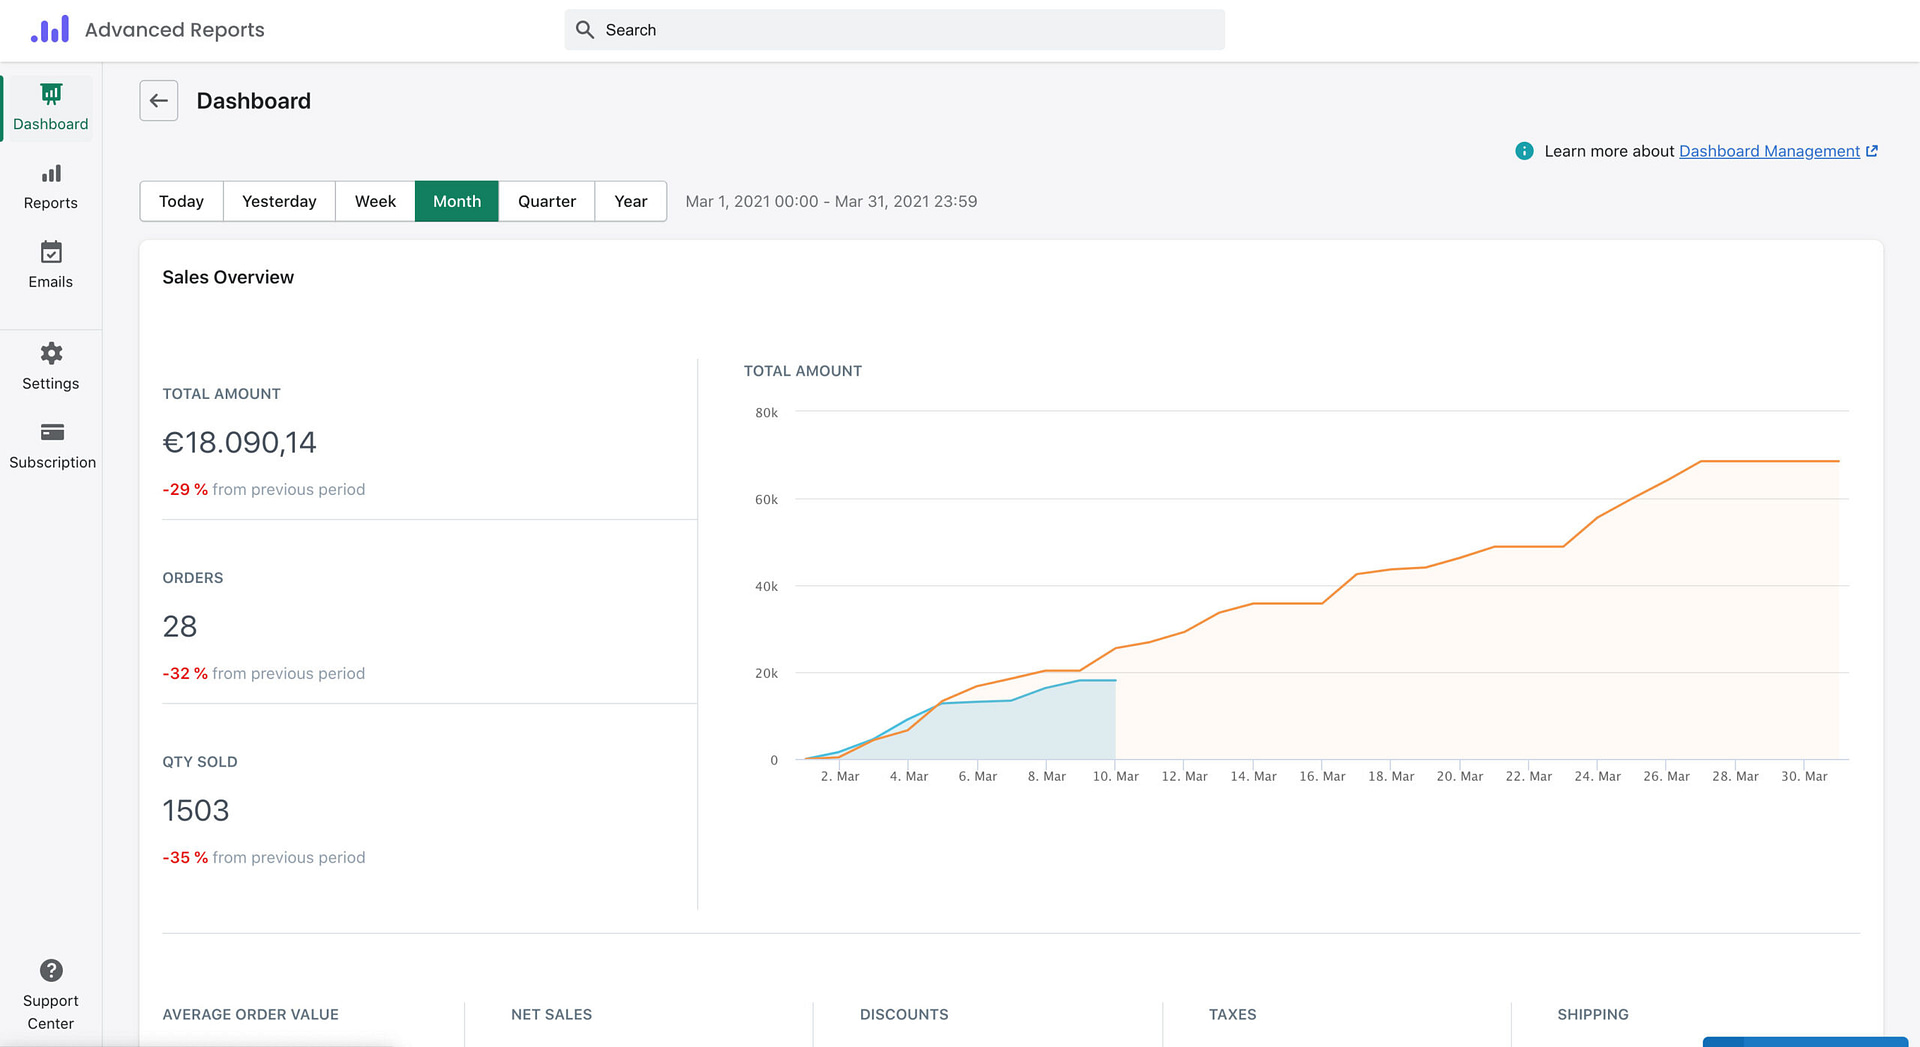Click the Advanced Reports app title
The height and width of the screenshot is (1047, 1920).
175,30
